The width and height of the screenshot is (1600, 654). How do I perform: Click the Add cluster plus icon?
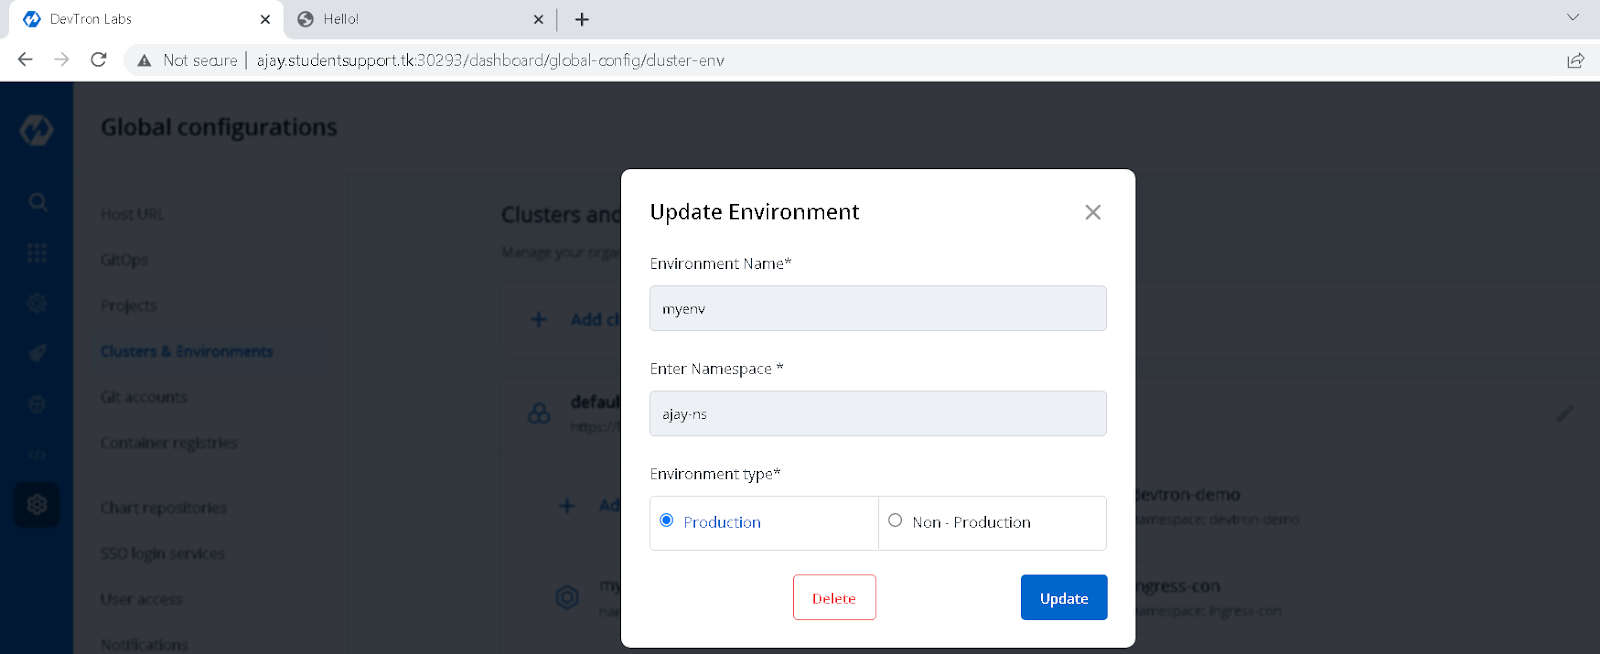click(x=539, y=319)
